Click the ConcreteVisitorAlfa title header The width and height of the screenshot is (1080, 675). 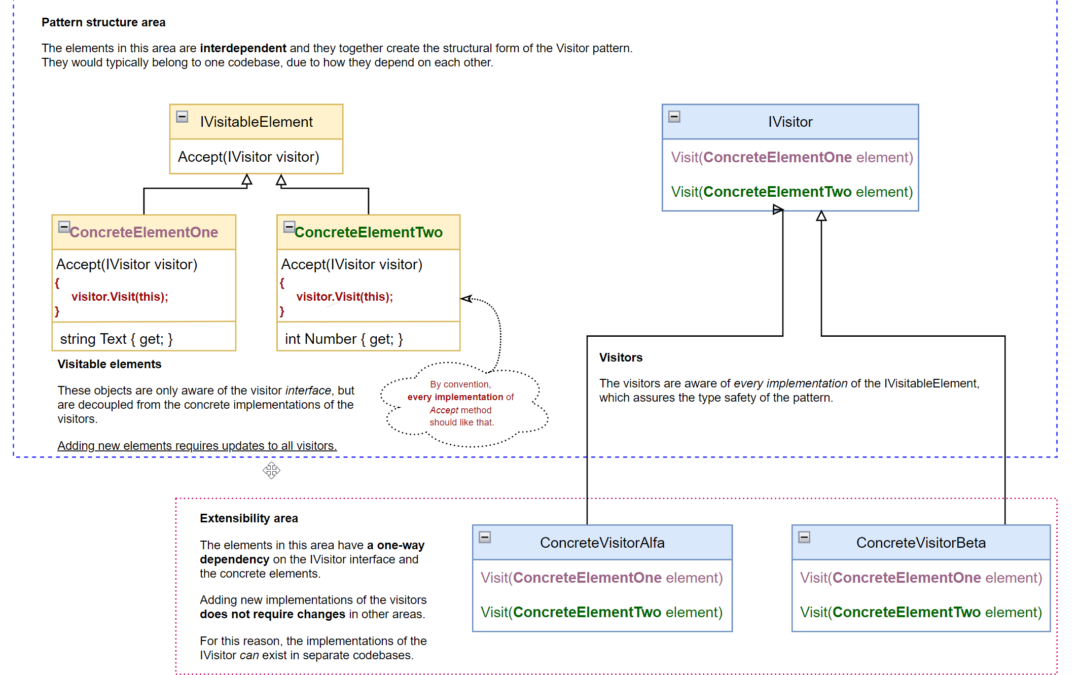tap(602, 543)
